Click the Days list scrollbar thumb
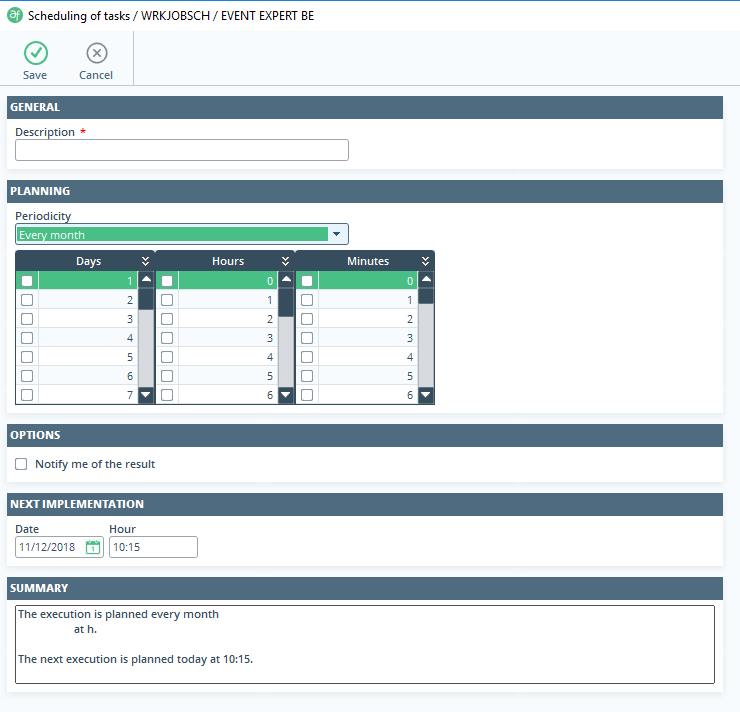 pos(146,299)
